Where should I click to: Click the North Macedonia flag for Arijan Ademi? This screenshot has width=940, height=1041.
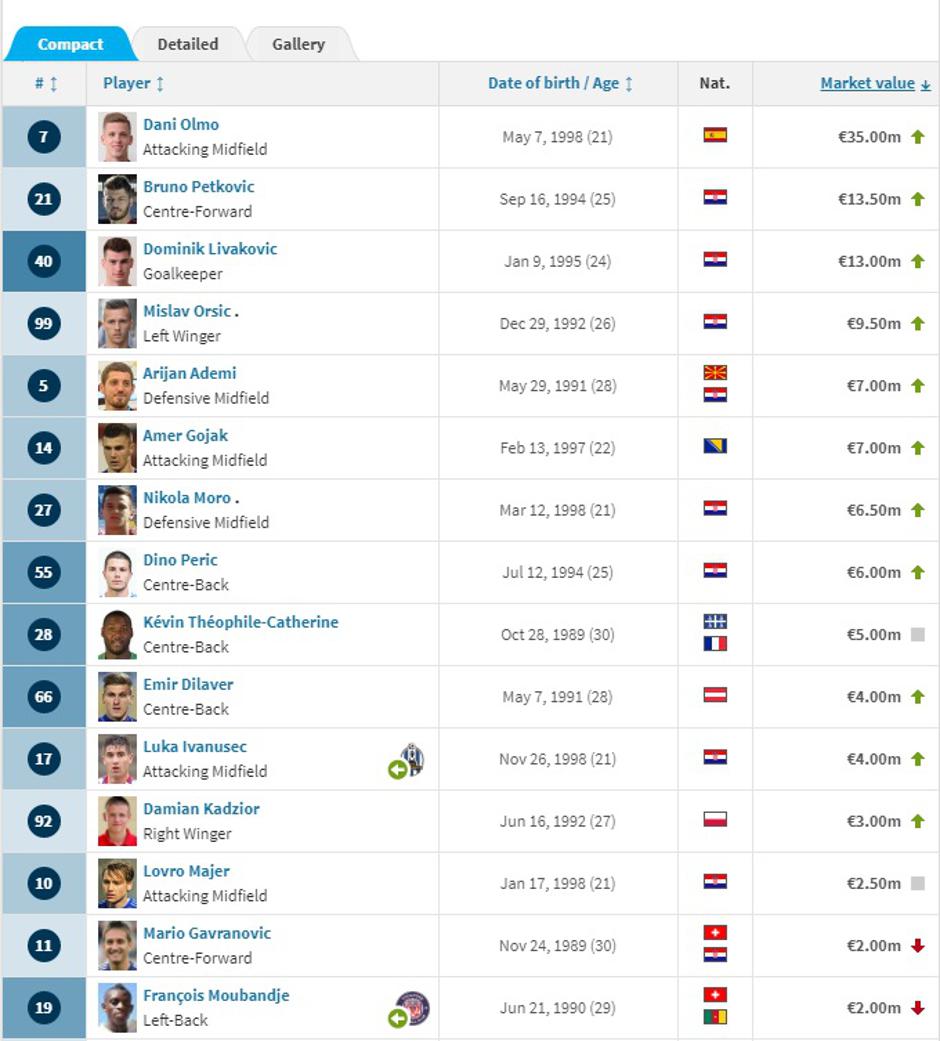tap(714, 373)
